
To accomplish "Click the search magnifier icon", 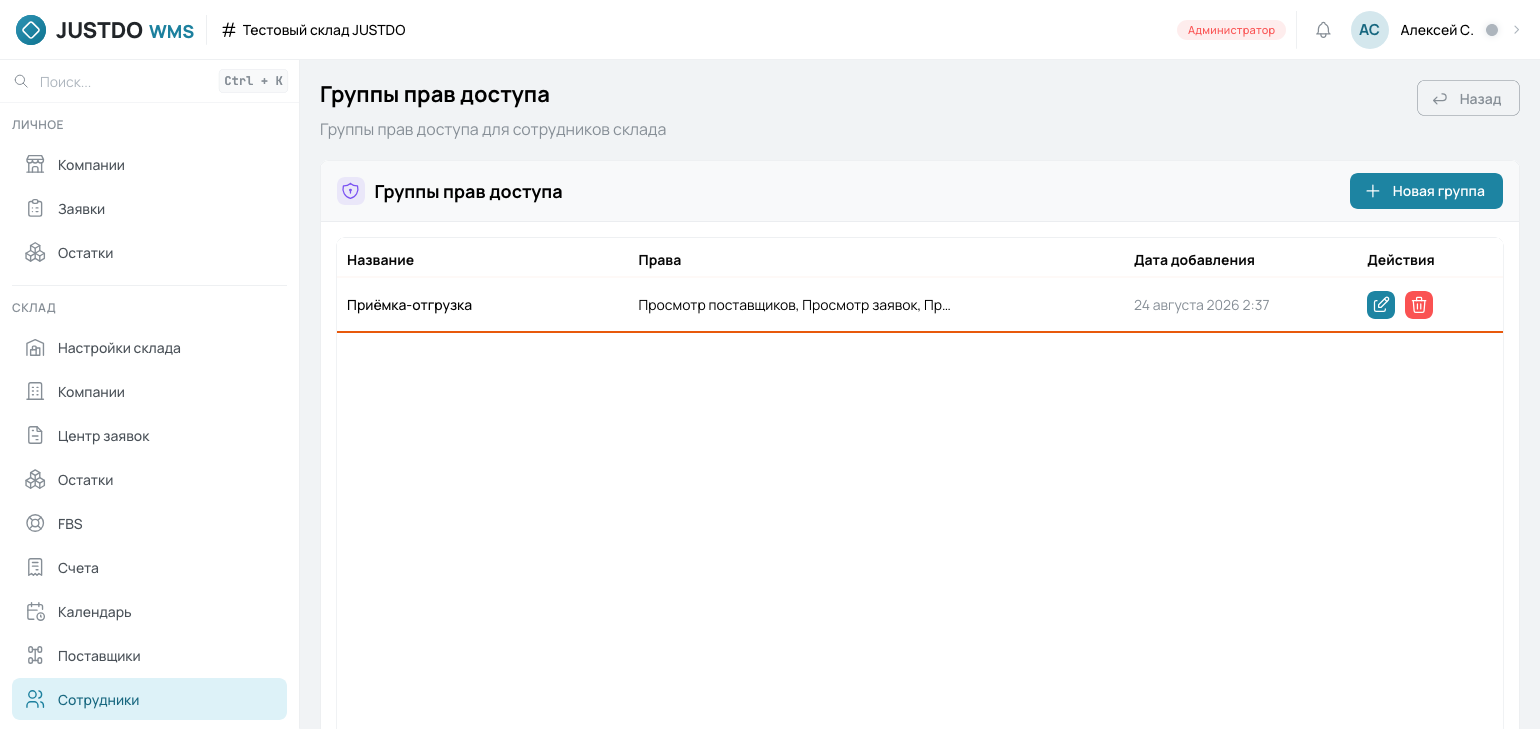I will tap(21, 81).
